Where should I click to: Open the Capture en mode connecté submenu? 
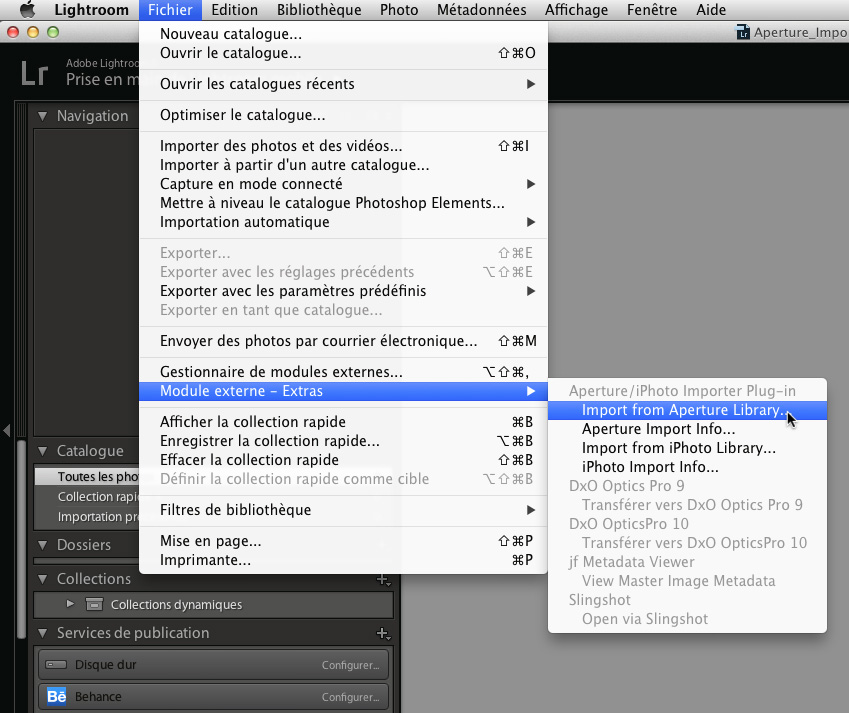(343, 184)
